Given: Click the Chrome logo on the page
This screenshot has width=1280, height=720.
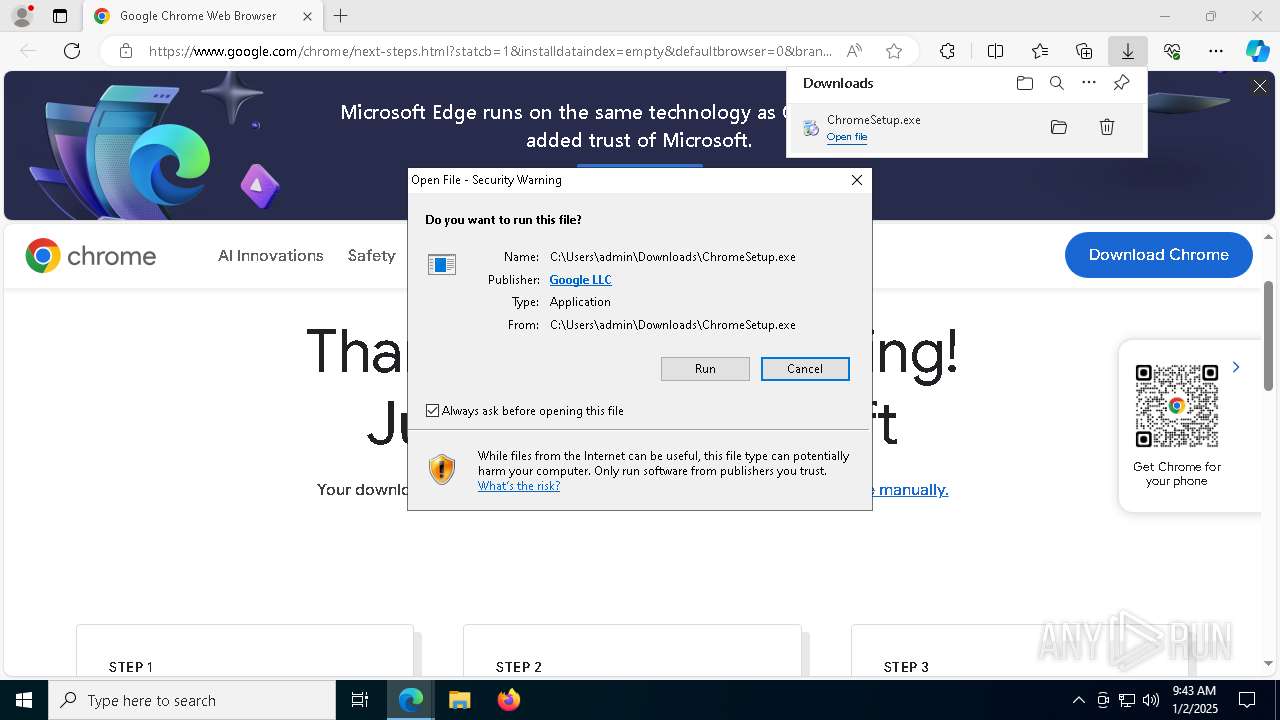Looking at the screenshot, I should click(91, 256).
